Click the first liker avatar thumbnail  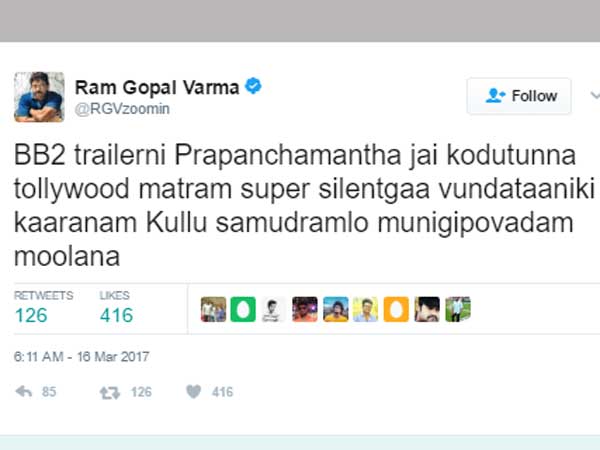pyautogui.click(x=213, y=309)
